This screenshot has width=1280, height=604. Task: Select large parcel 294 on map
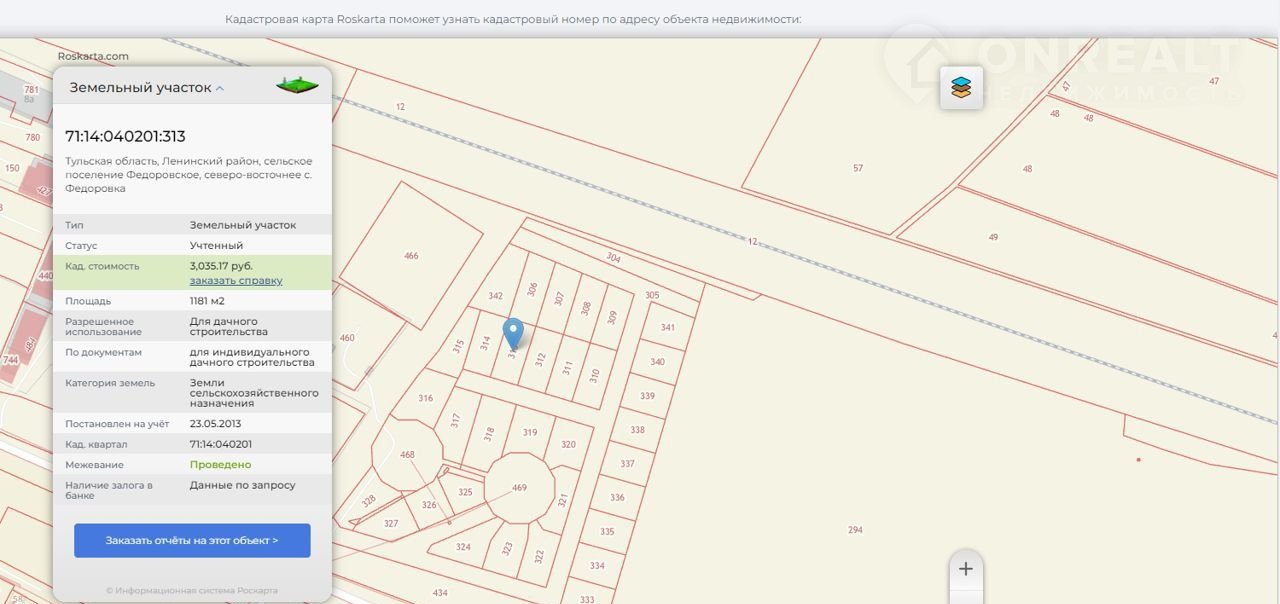855,530
